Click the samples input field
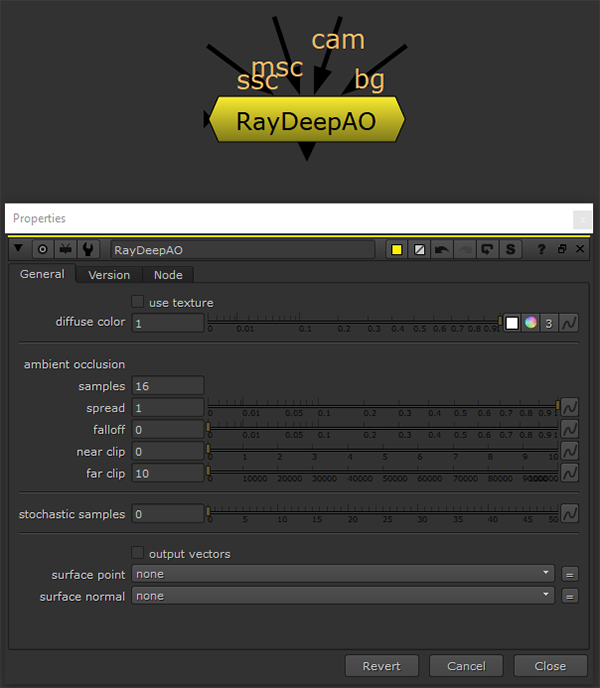 [x=168, y=386]
